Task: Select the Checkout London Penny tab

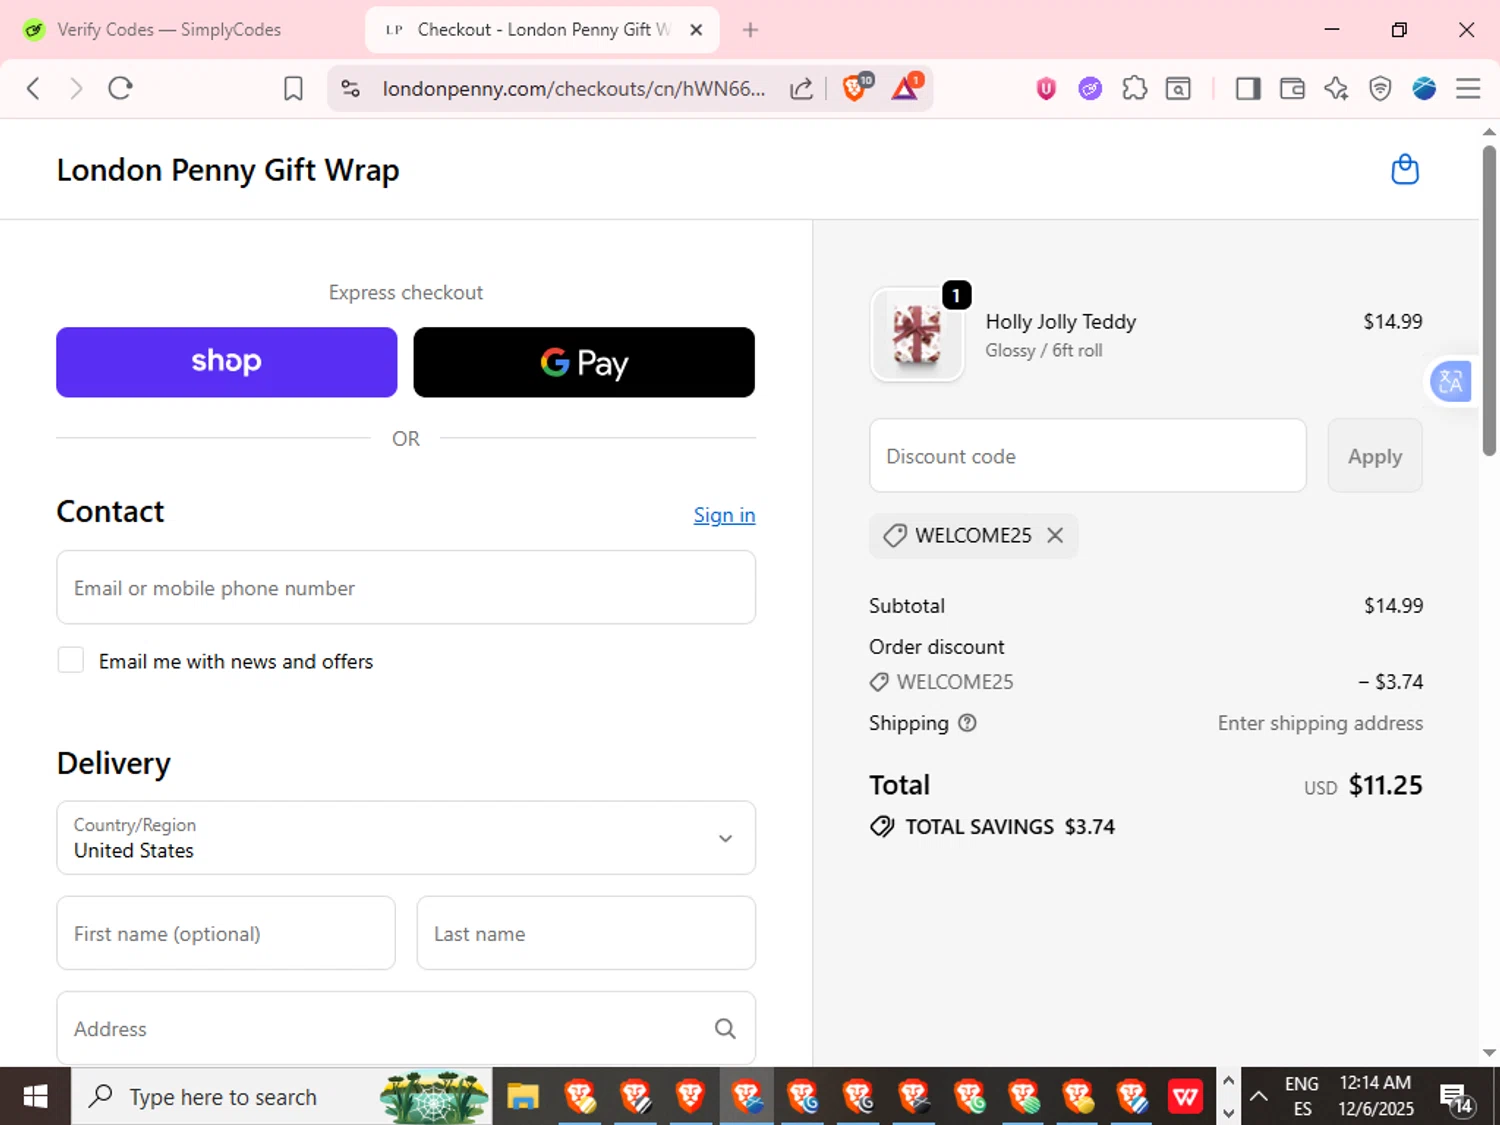Action: coord(542,30)
